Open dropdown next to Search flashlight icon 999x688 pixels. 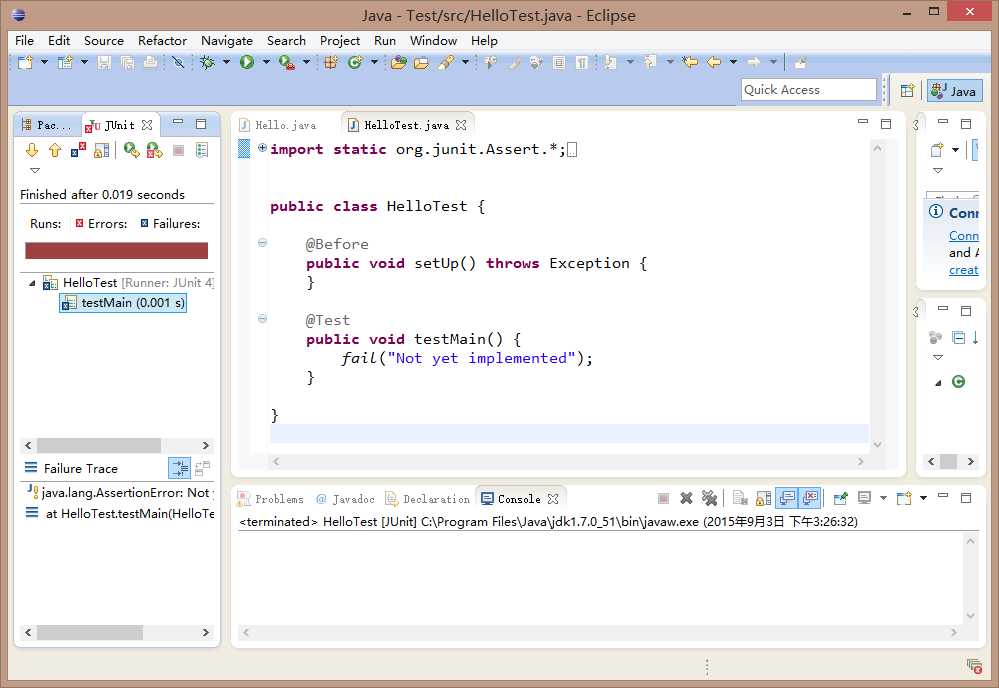pos(465,62)
